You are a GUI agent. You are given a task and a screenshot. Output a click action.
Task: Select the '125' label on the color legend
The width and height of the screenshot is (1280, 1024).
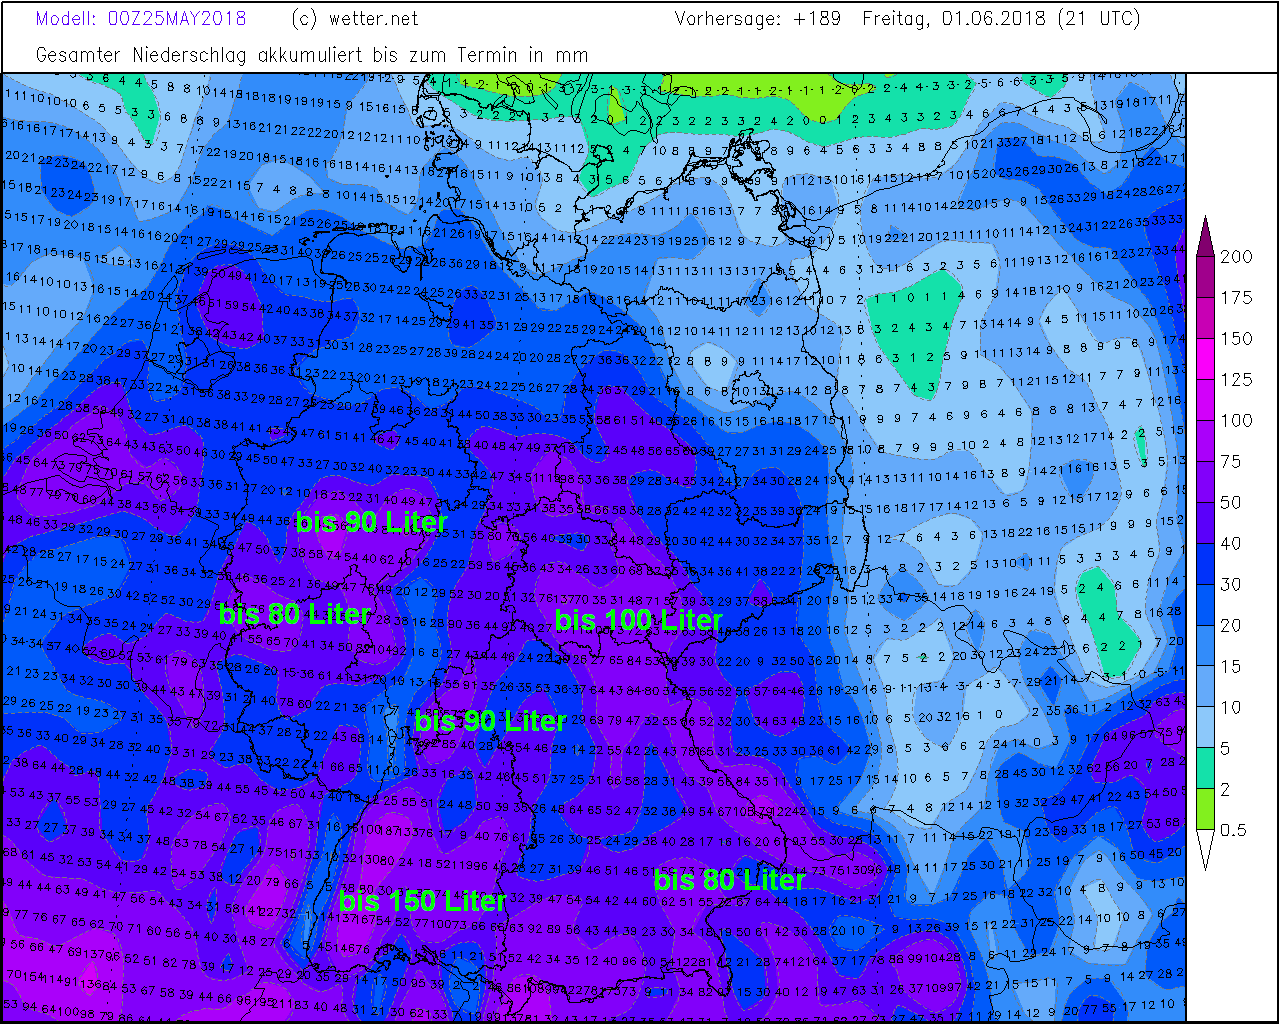(x=1236, y=380)
